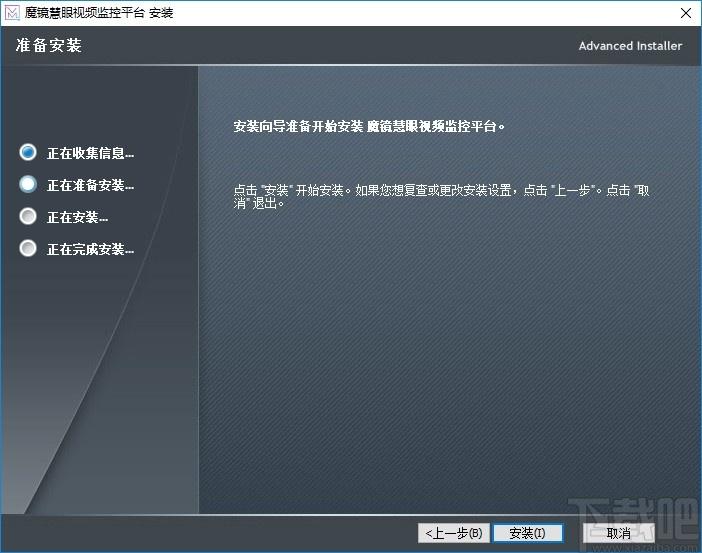Click the 准备安装 heading text
This screenshot has width=702, height=553.
tap(49, 45)
